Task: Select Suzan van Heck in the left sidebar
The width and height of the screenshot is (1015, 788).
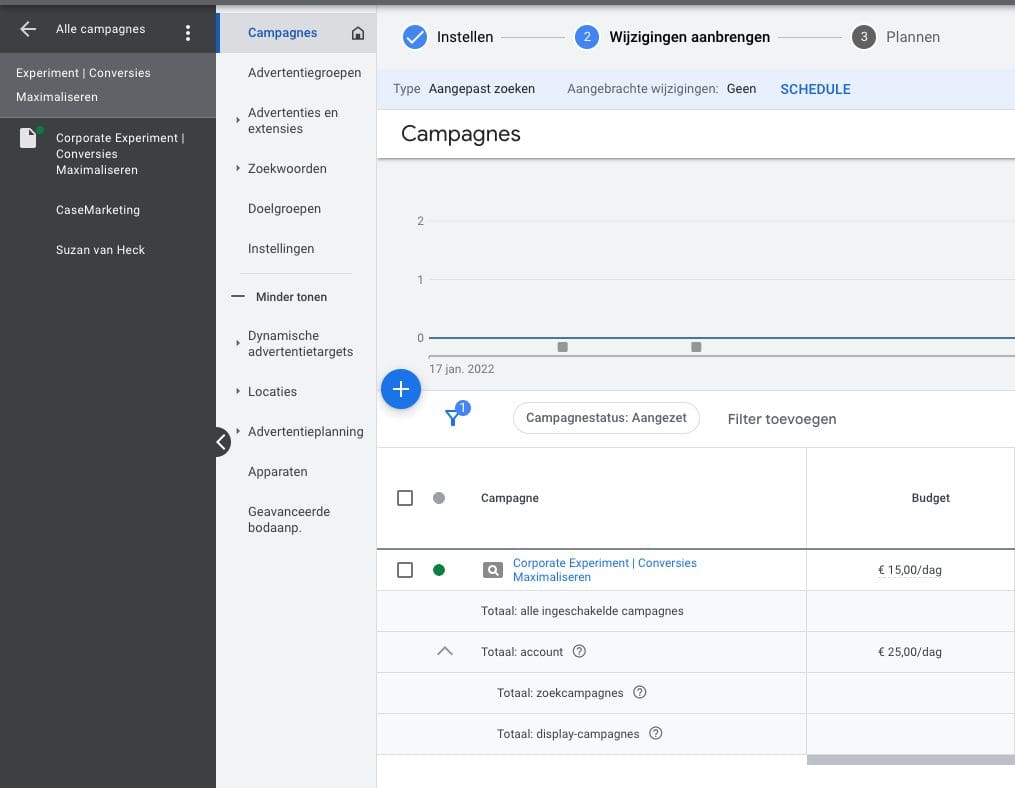Action: click(x=100, y=250)
